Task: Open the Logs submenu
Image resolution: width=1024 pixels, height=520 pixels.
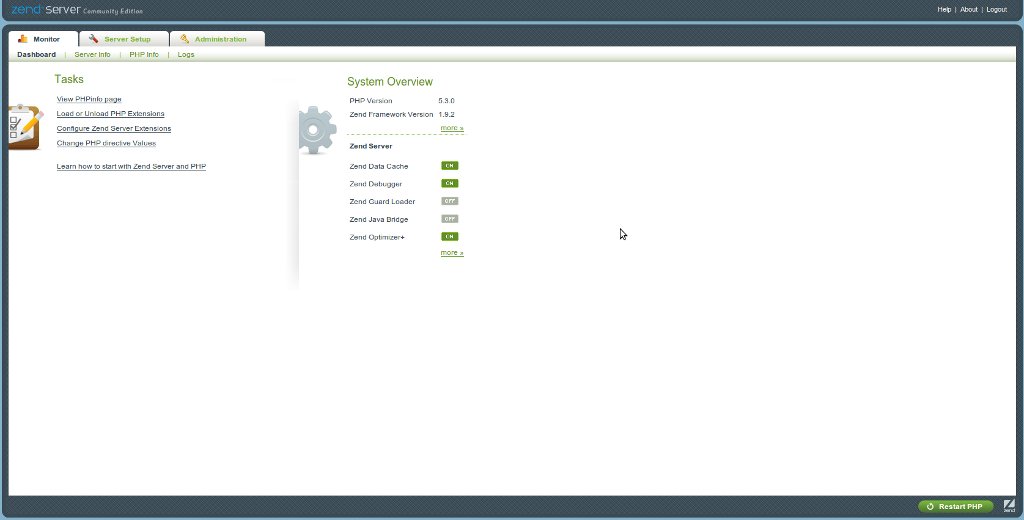Action: point(185,55)
